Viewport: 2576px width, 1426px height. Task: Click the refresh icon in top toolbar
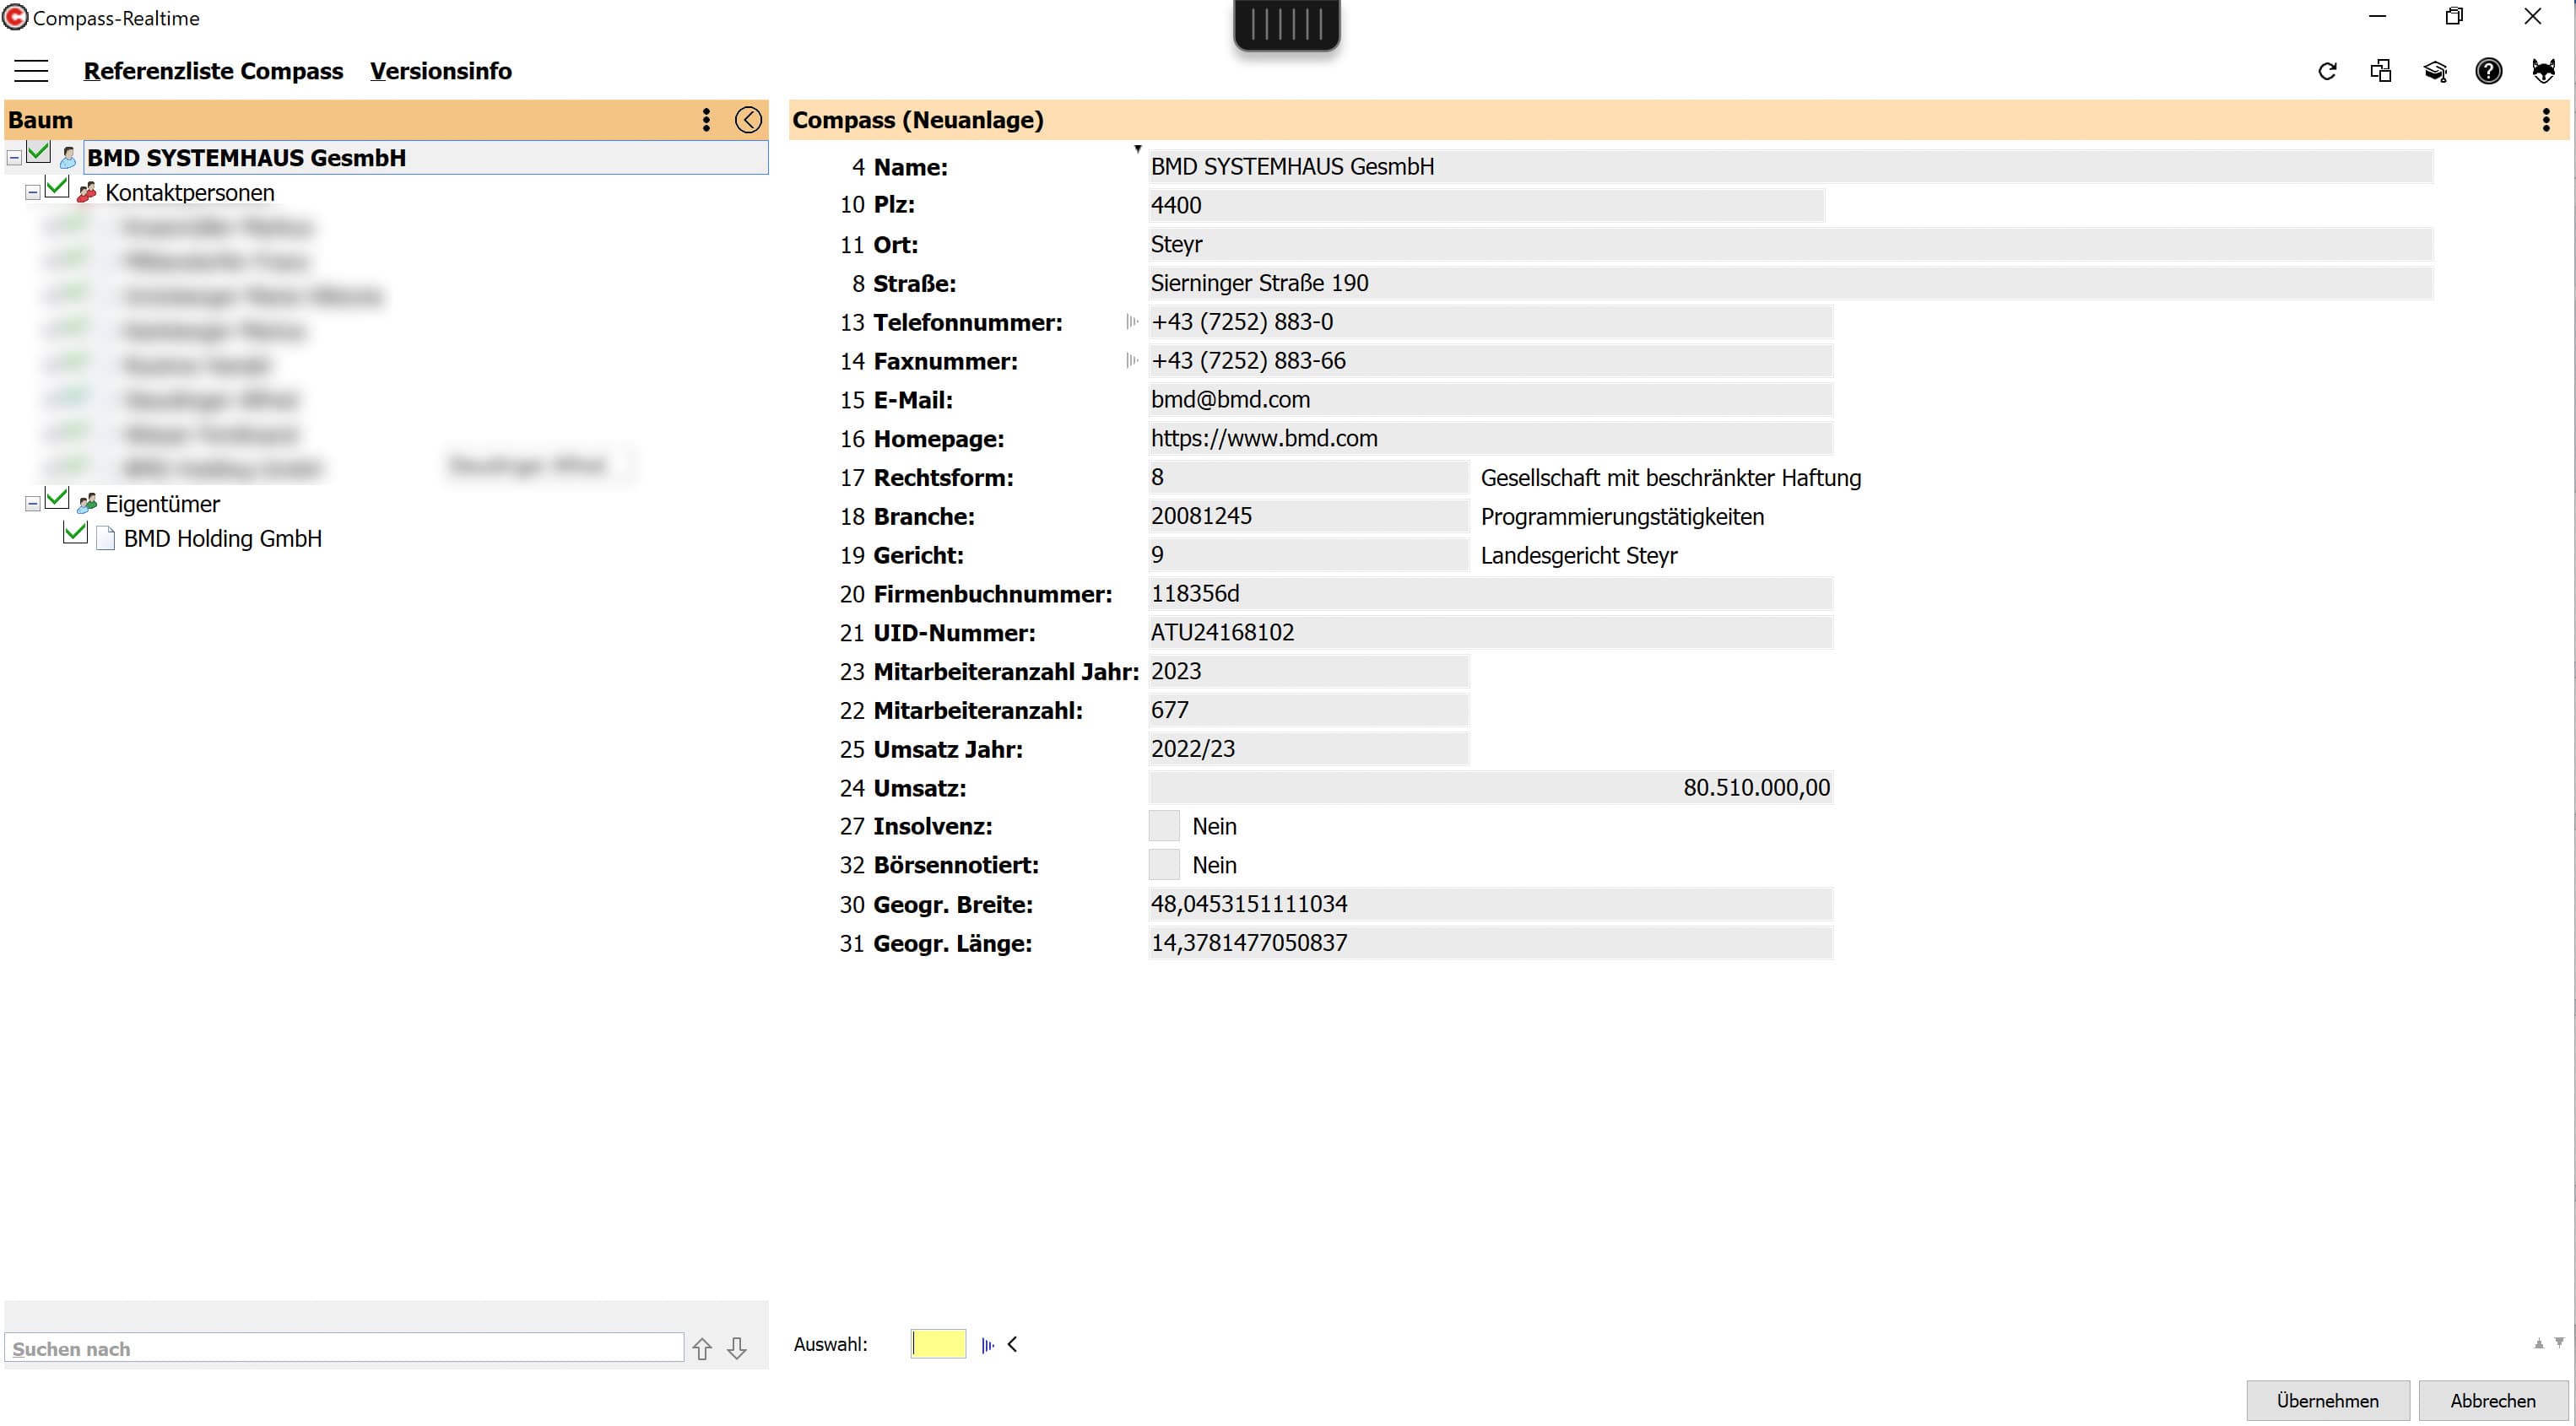(2327, 71)
